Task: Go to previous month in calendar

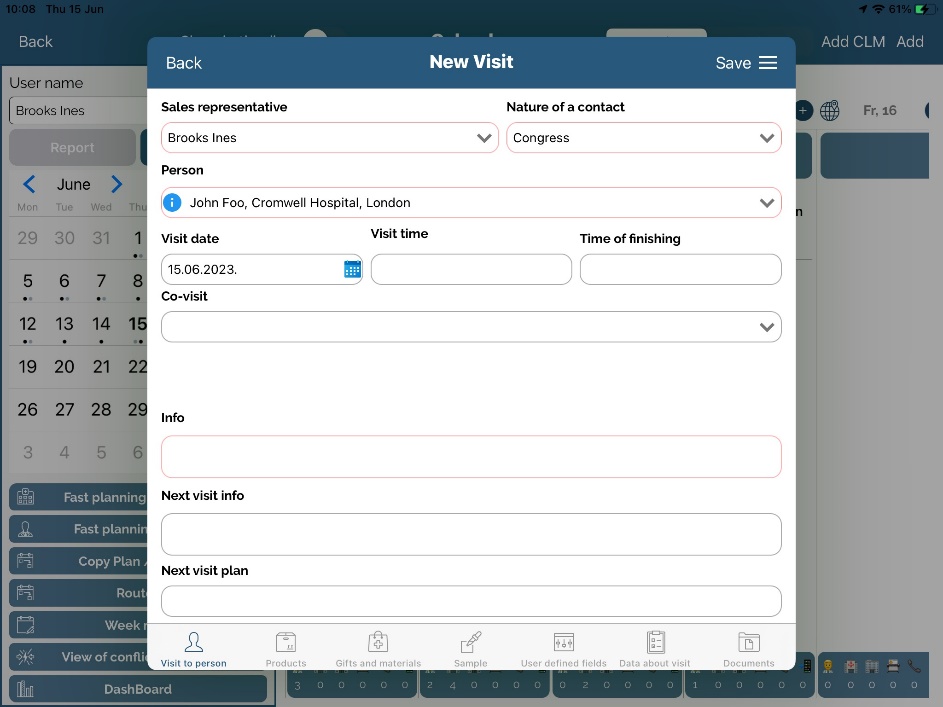Action: tap(29, 184)
